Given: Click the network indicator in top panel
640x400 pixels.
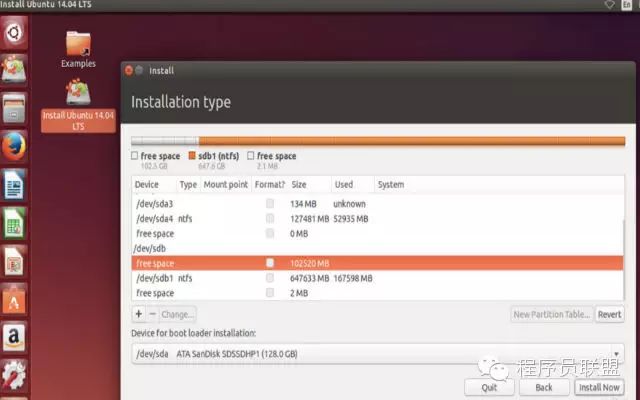Looking at the screenshot, I should coord(609,4).
